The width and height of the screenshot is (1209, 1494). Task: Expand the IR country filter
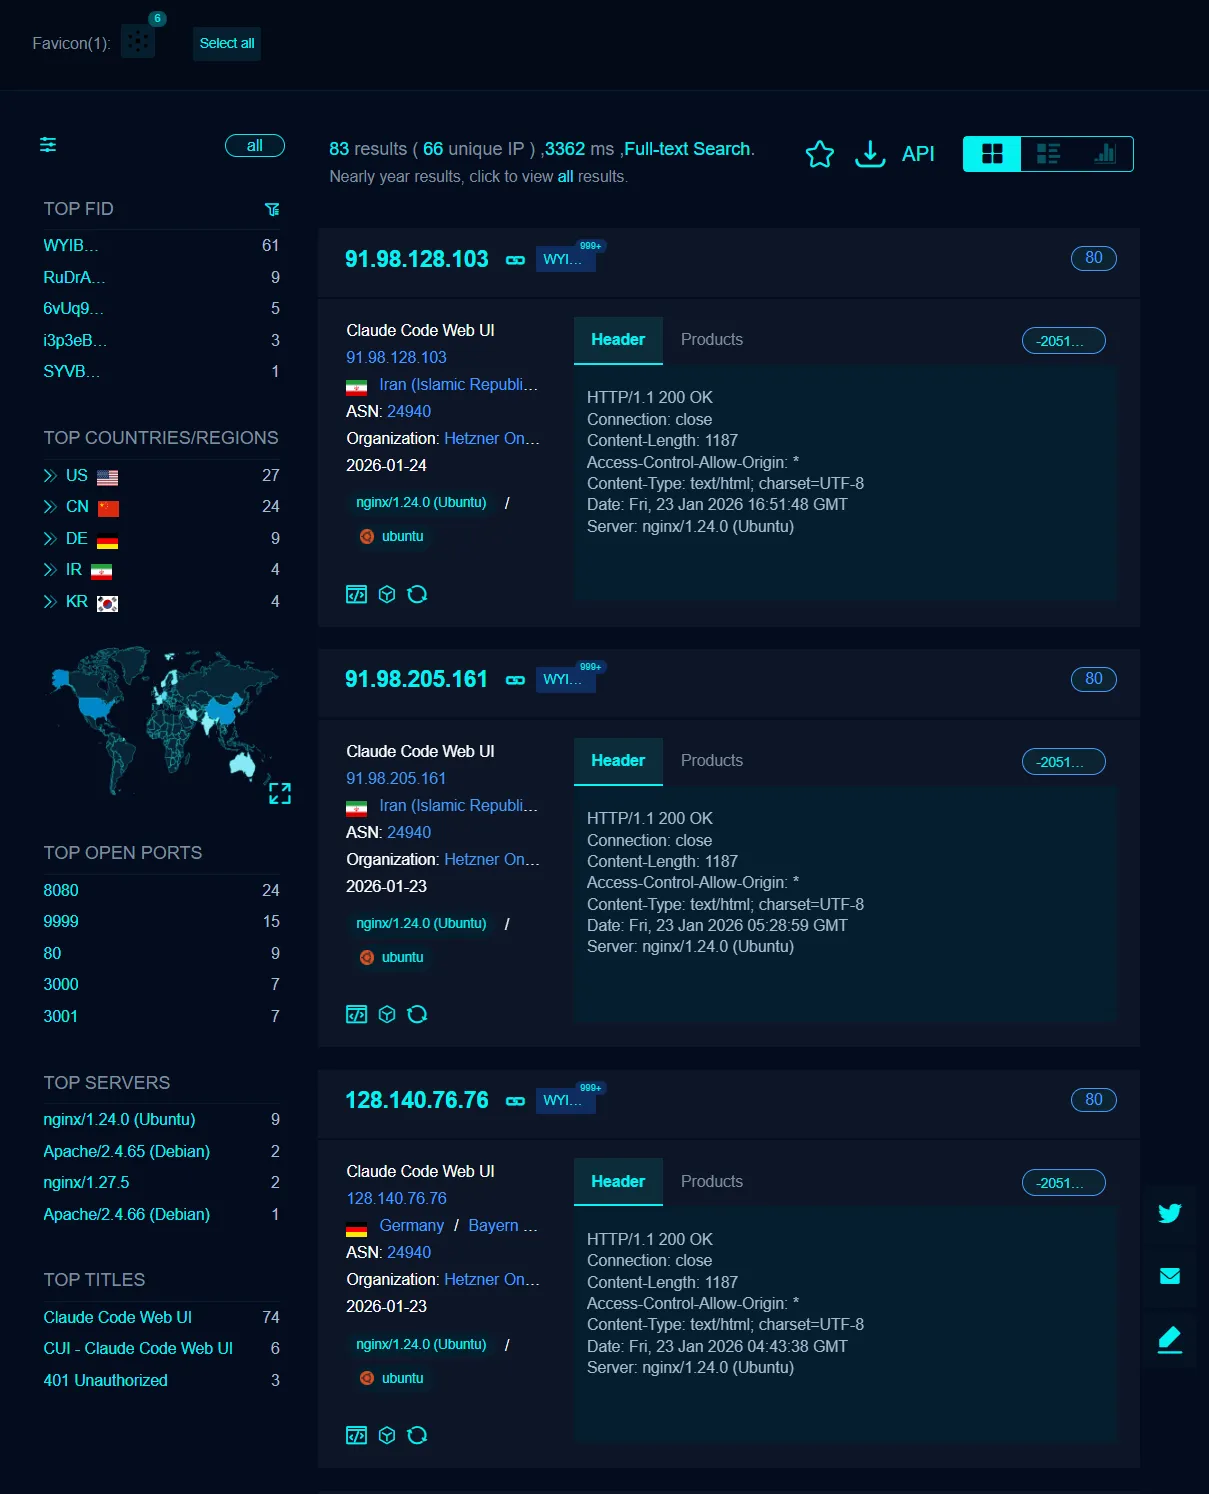coord(49,569)
